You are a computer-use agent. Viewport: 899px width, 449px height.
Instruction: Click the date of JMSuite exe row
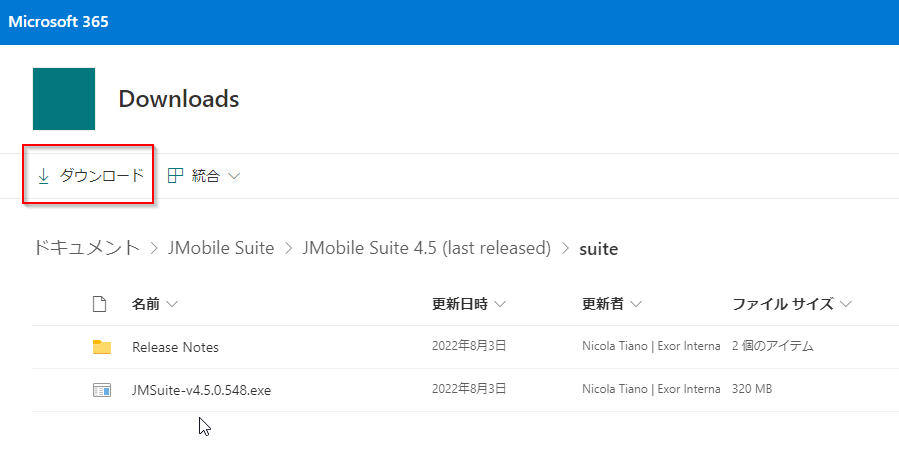click(x=469, y=389)
